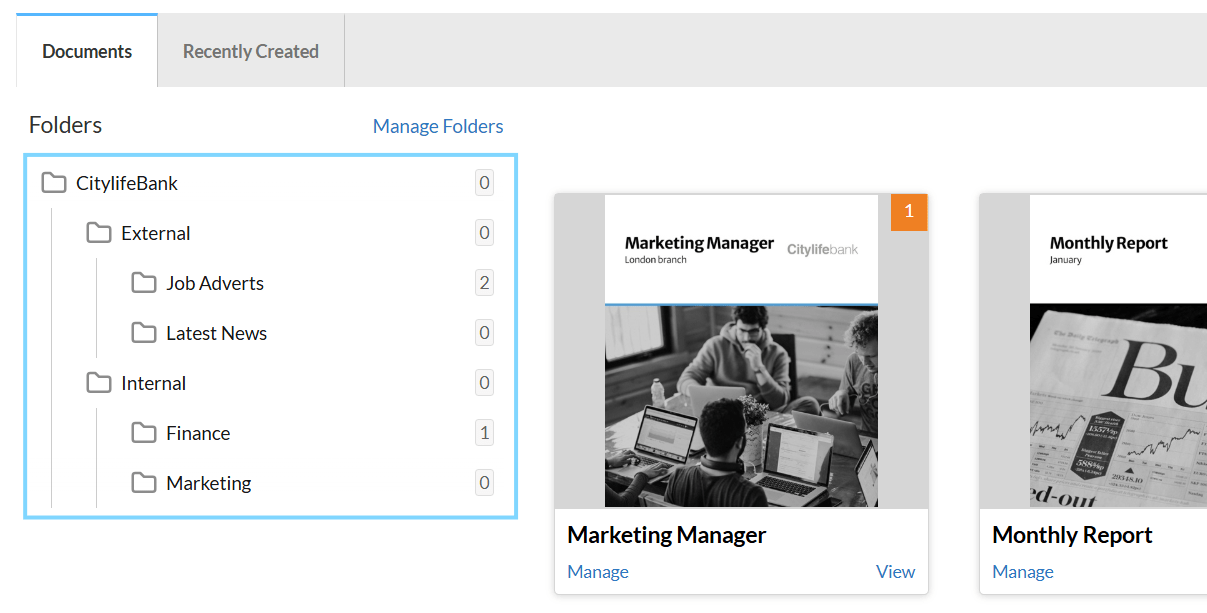
Task: Open the Monthly Report document thumbnail
Action: [x=1117, y=352]
